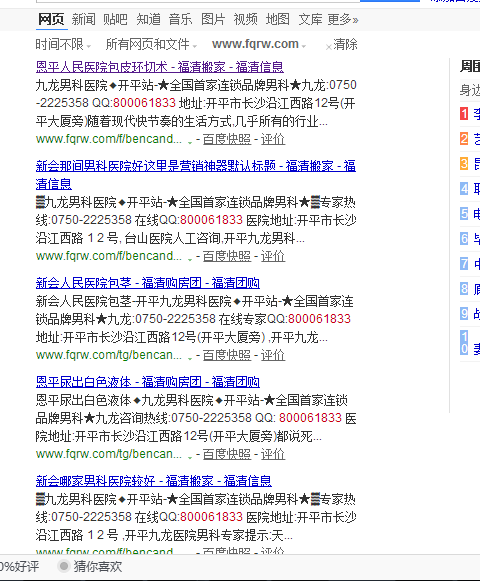The height and width of the screenshot is (581, 480).
Task: Open 百度快照 for 新会那间男科医院好 result
Action: coord(227,256)
